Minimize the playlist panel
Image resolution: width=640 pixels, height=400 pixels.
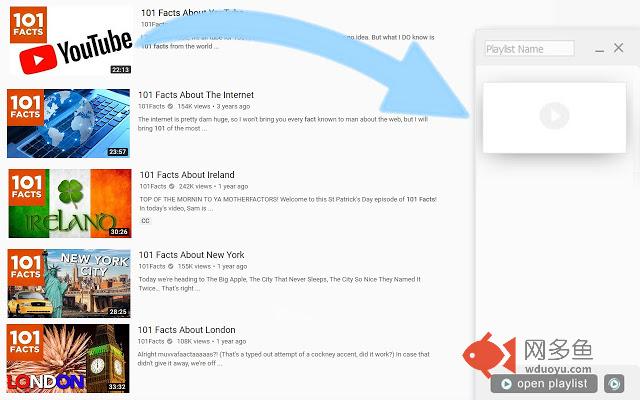click(x=599, y=50)
